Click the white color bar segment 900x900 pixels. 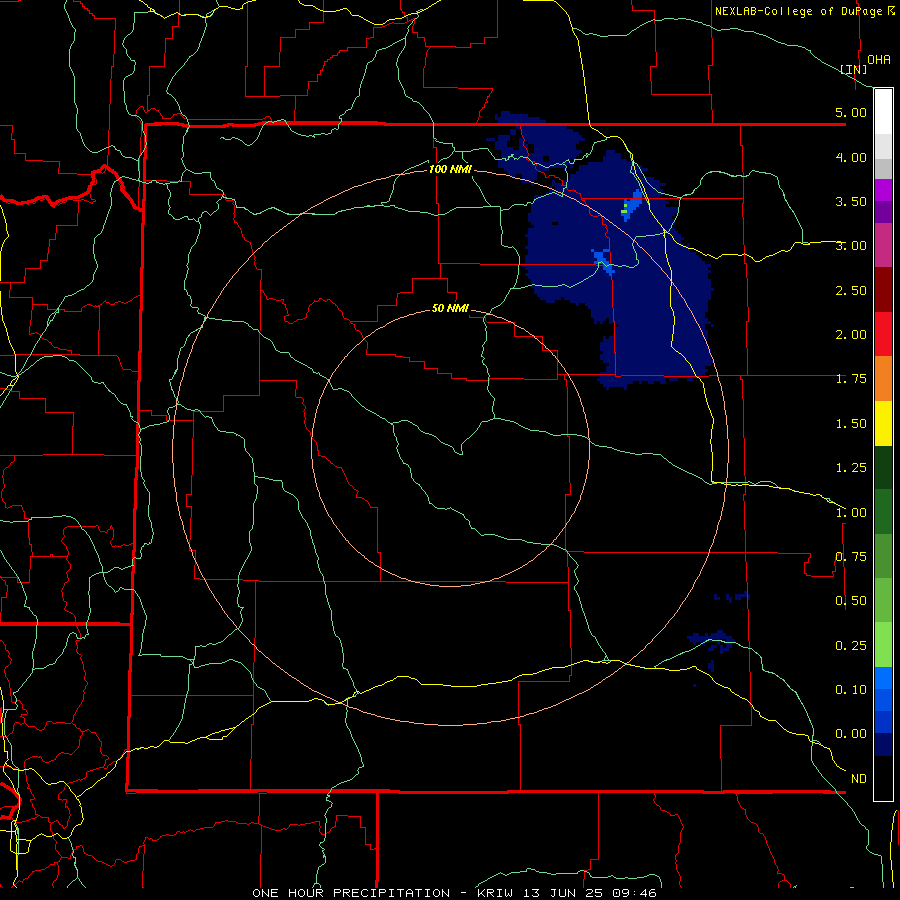click(x=883, y=112)
